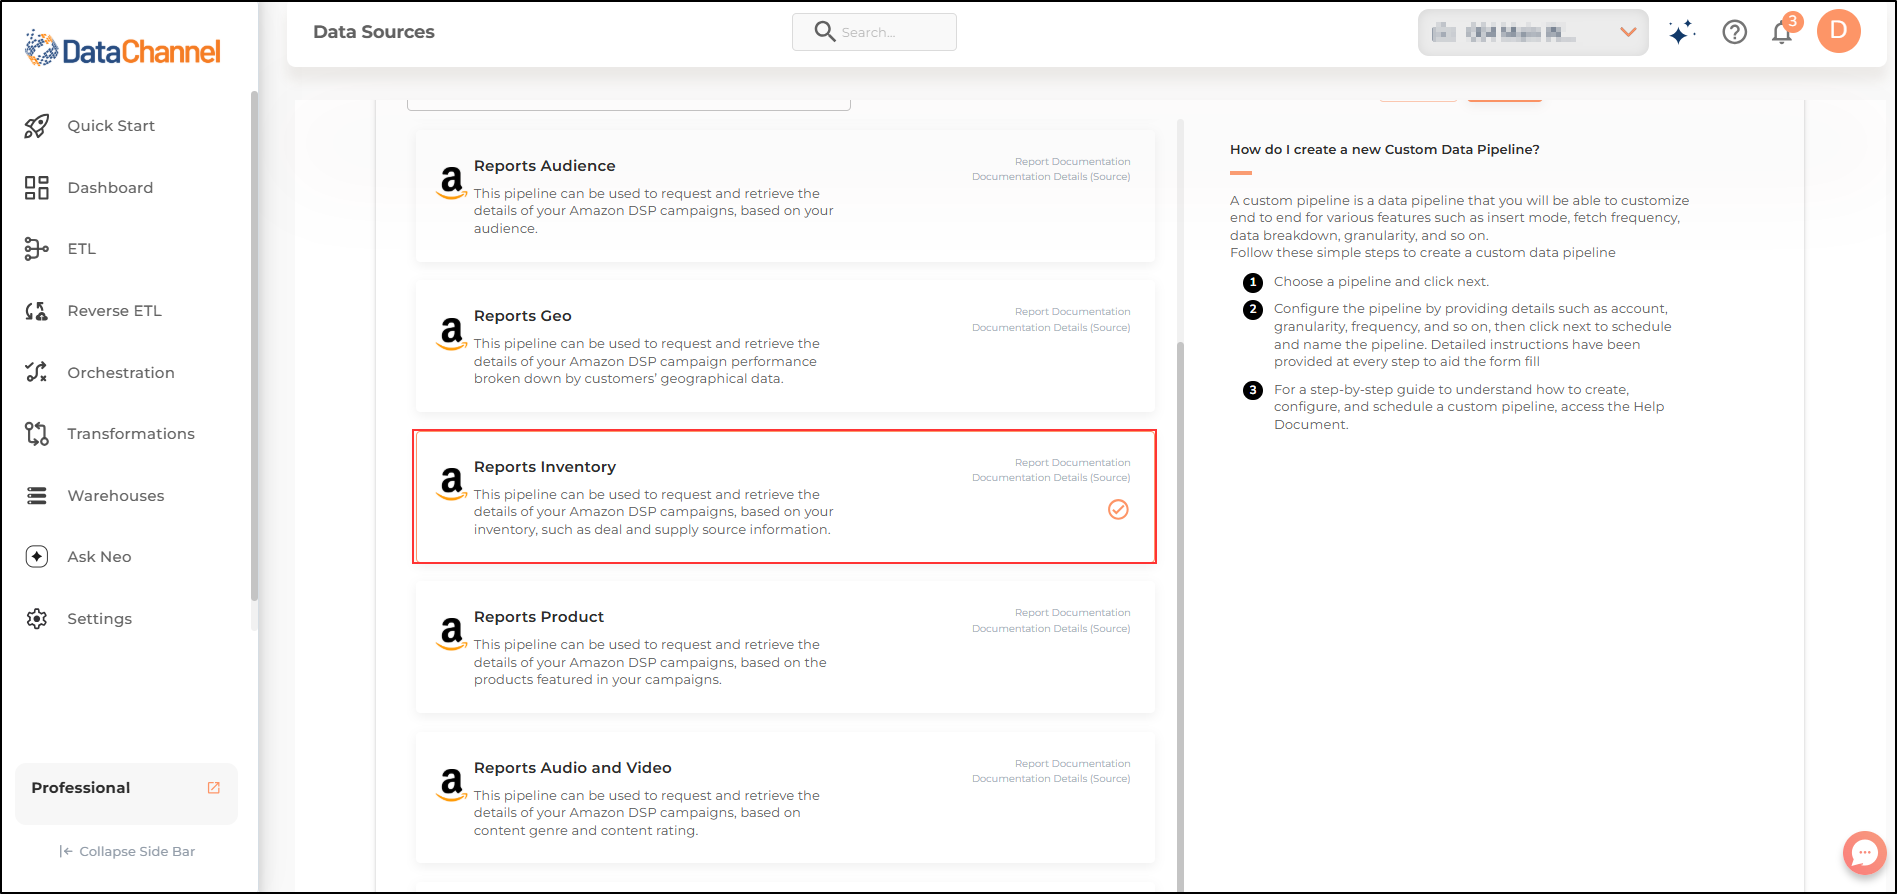This screenshot has height=894, width=1897.
Task: Click the ETL pipeline icon
Action: click(37, 249)
